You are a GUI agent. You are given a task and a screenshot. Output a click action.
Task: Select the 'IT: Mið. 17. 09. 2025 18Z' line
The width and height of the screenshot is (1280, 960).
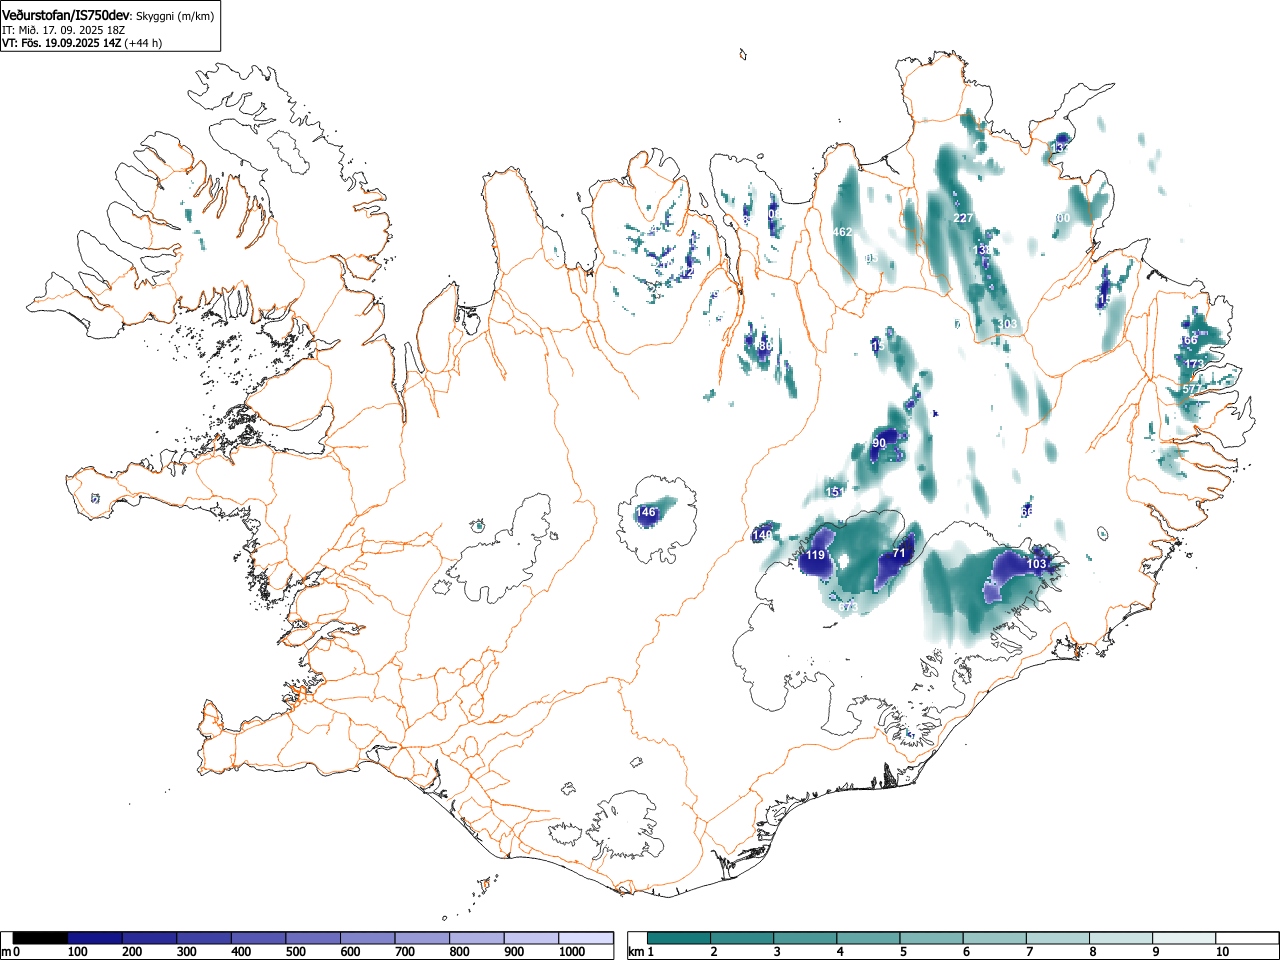point(64,30)
